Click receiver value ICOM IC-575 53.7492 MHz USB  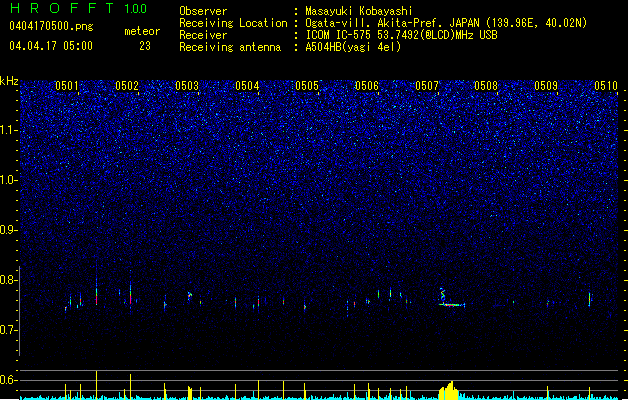point(402,35)
